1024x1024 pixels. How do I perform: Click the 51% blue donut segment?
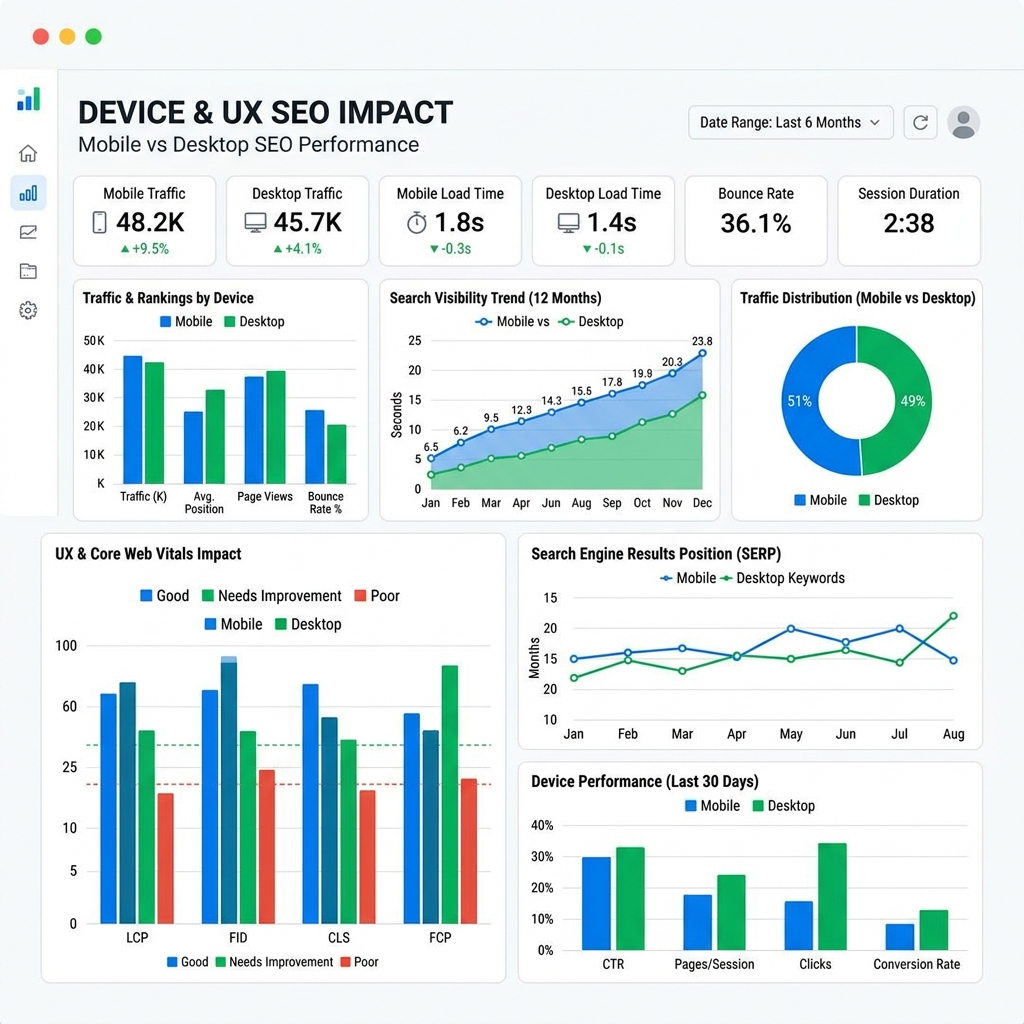(799, 401)
